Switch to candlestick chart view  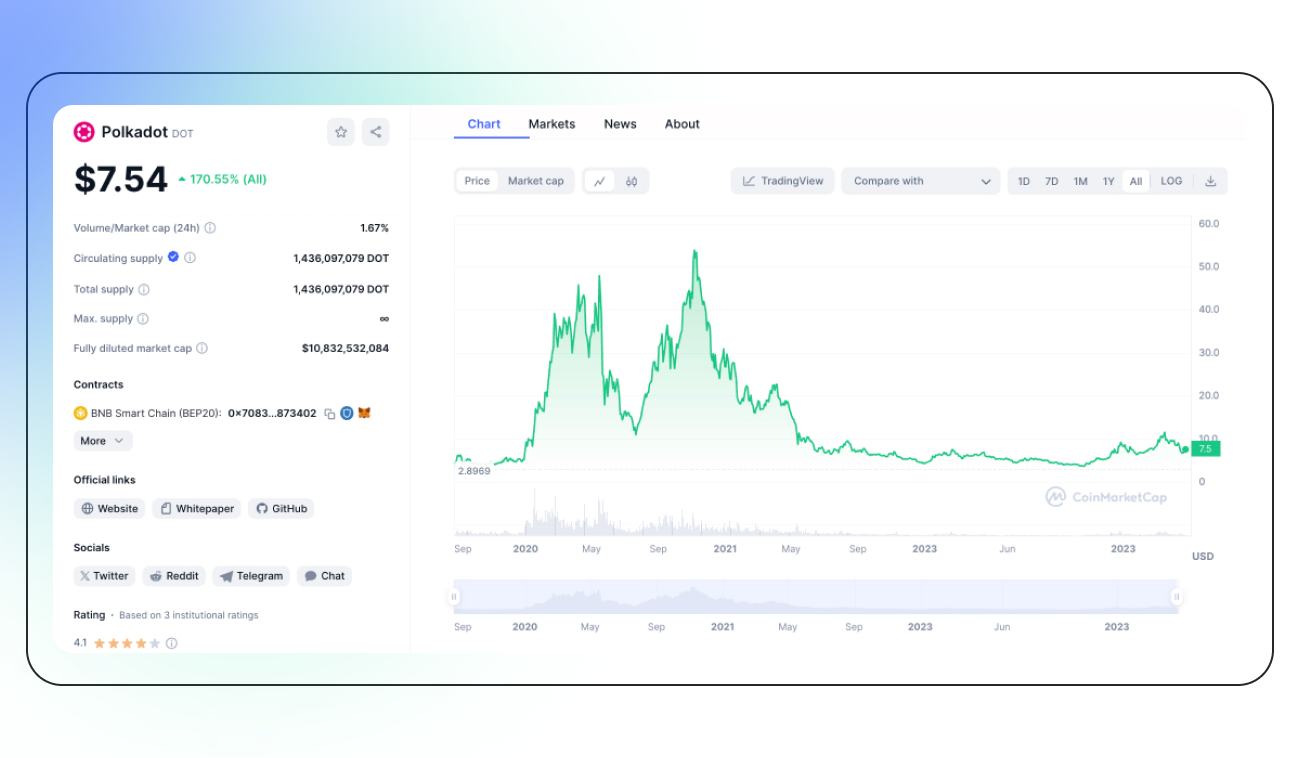[x=632, y=181]
